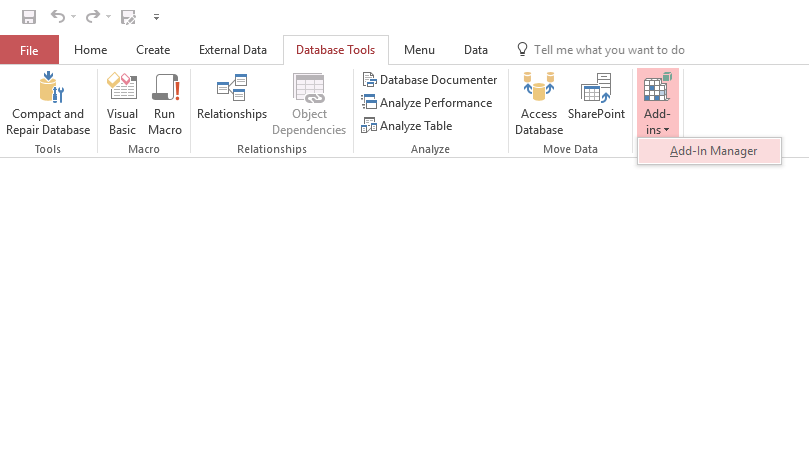The height and width of the screenshot is (470, 809).
Task: Switch to the Home tab
Action: point(90,50)
